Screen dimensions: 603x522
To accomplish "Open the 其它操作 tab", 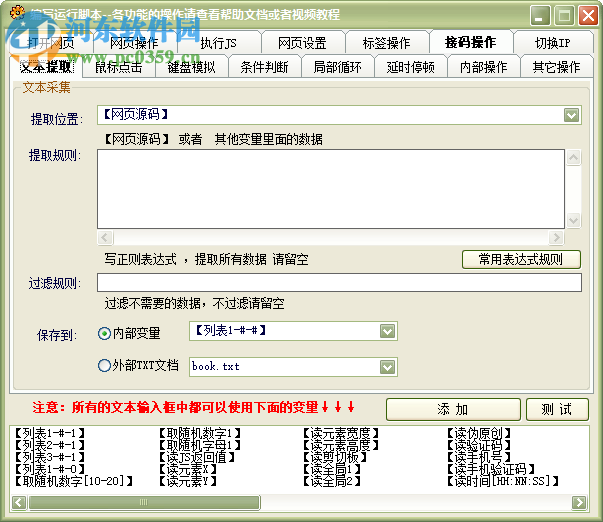I will [556, 67].
